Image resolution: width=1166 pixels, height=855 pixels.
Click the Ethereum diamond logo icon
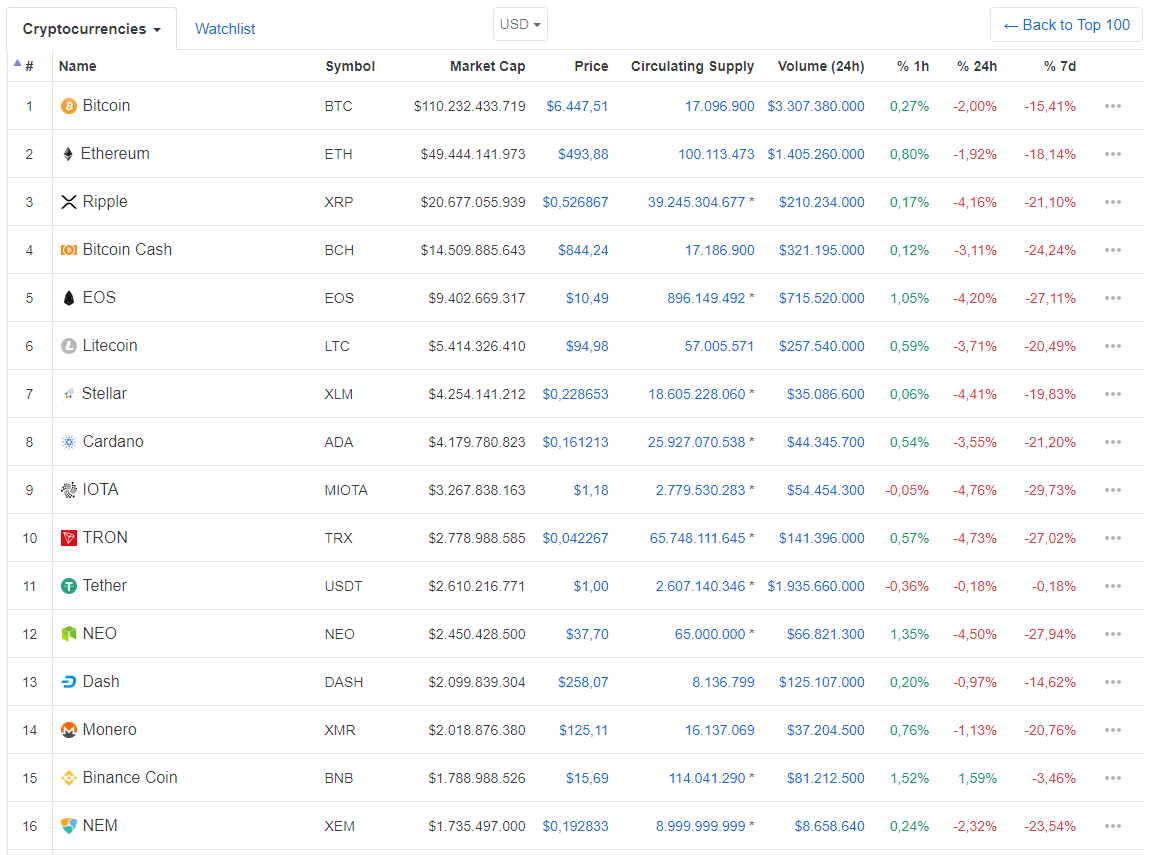click(x=68, y=154)
